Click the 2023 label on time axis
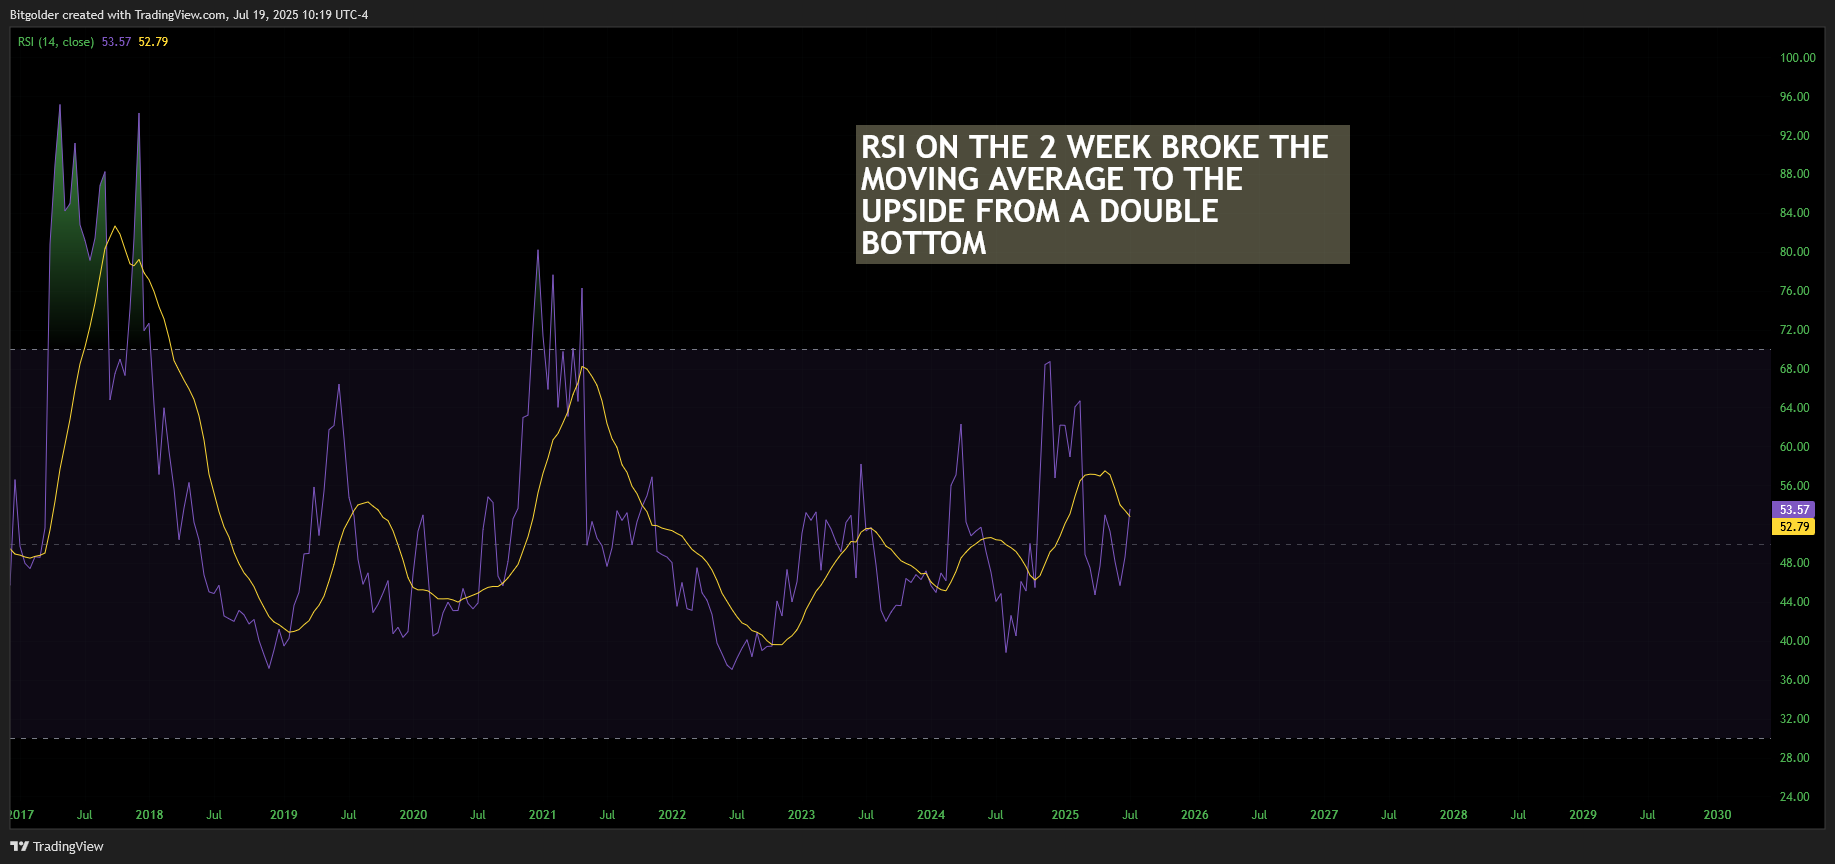This screenshot has height=864, width=1835. [x=801, y=815]
